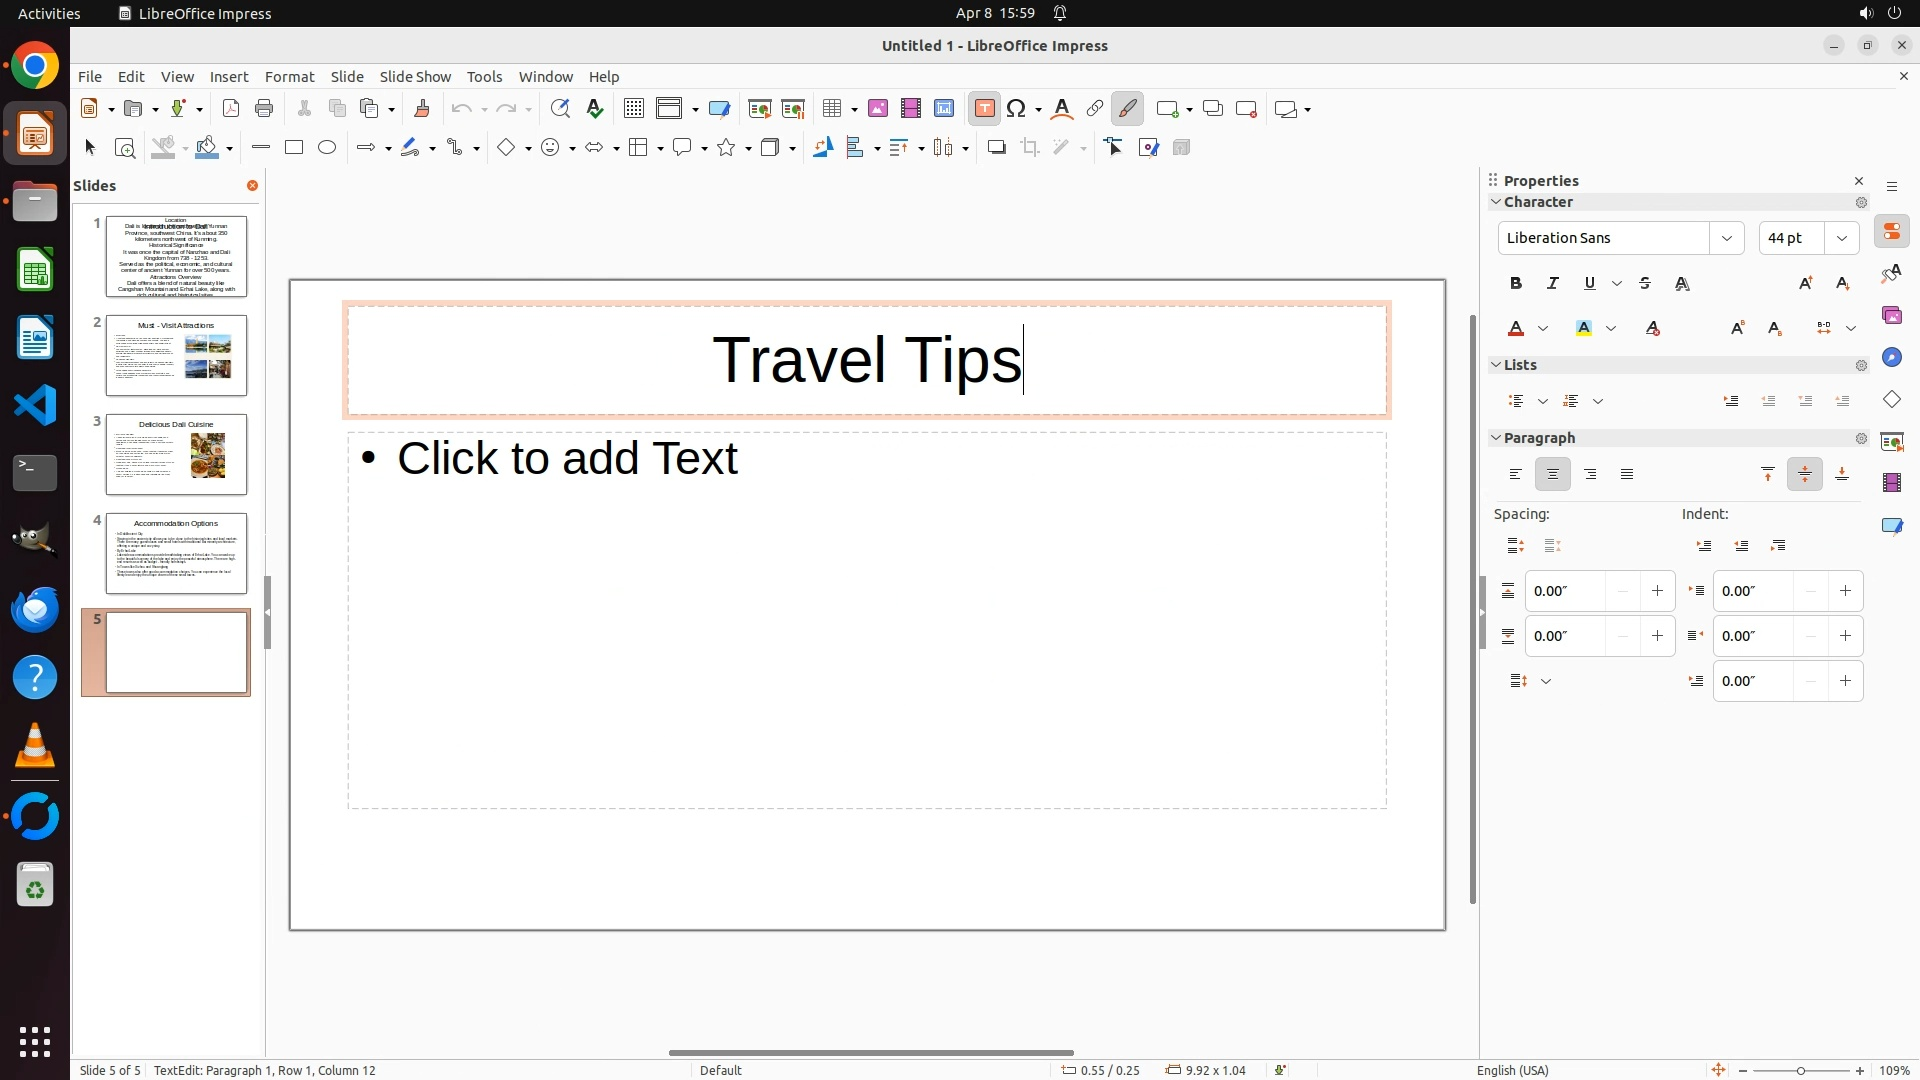Select the Rectangle drawing tool

294,148
